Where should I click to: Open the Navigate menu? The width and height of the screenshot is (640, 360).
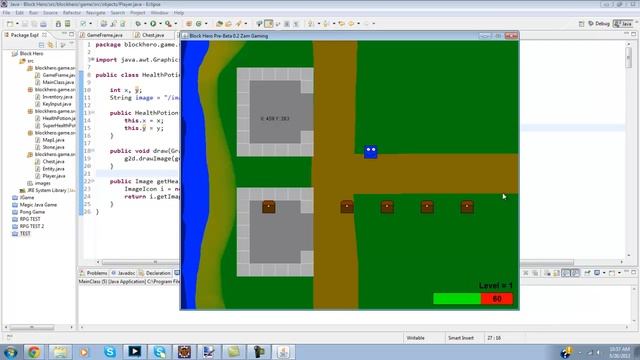pyautogui.click(x=95, y=13)
